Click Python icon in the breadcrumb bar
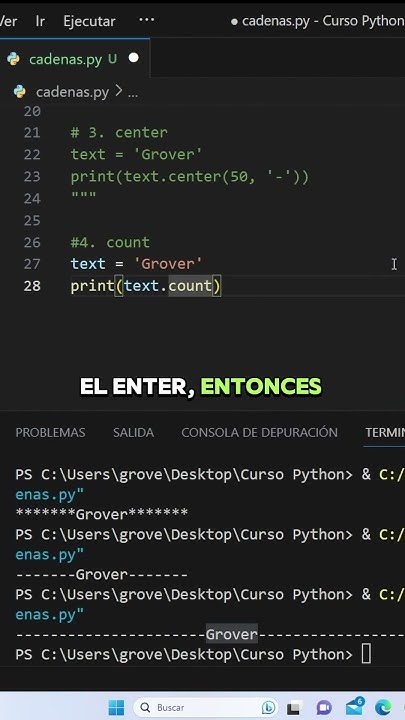The width and height of the screenshot is (405, 720). 20,92
